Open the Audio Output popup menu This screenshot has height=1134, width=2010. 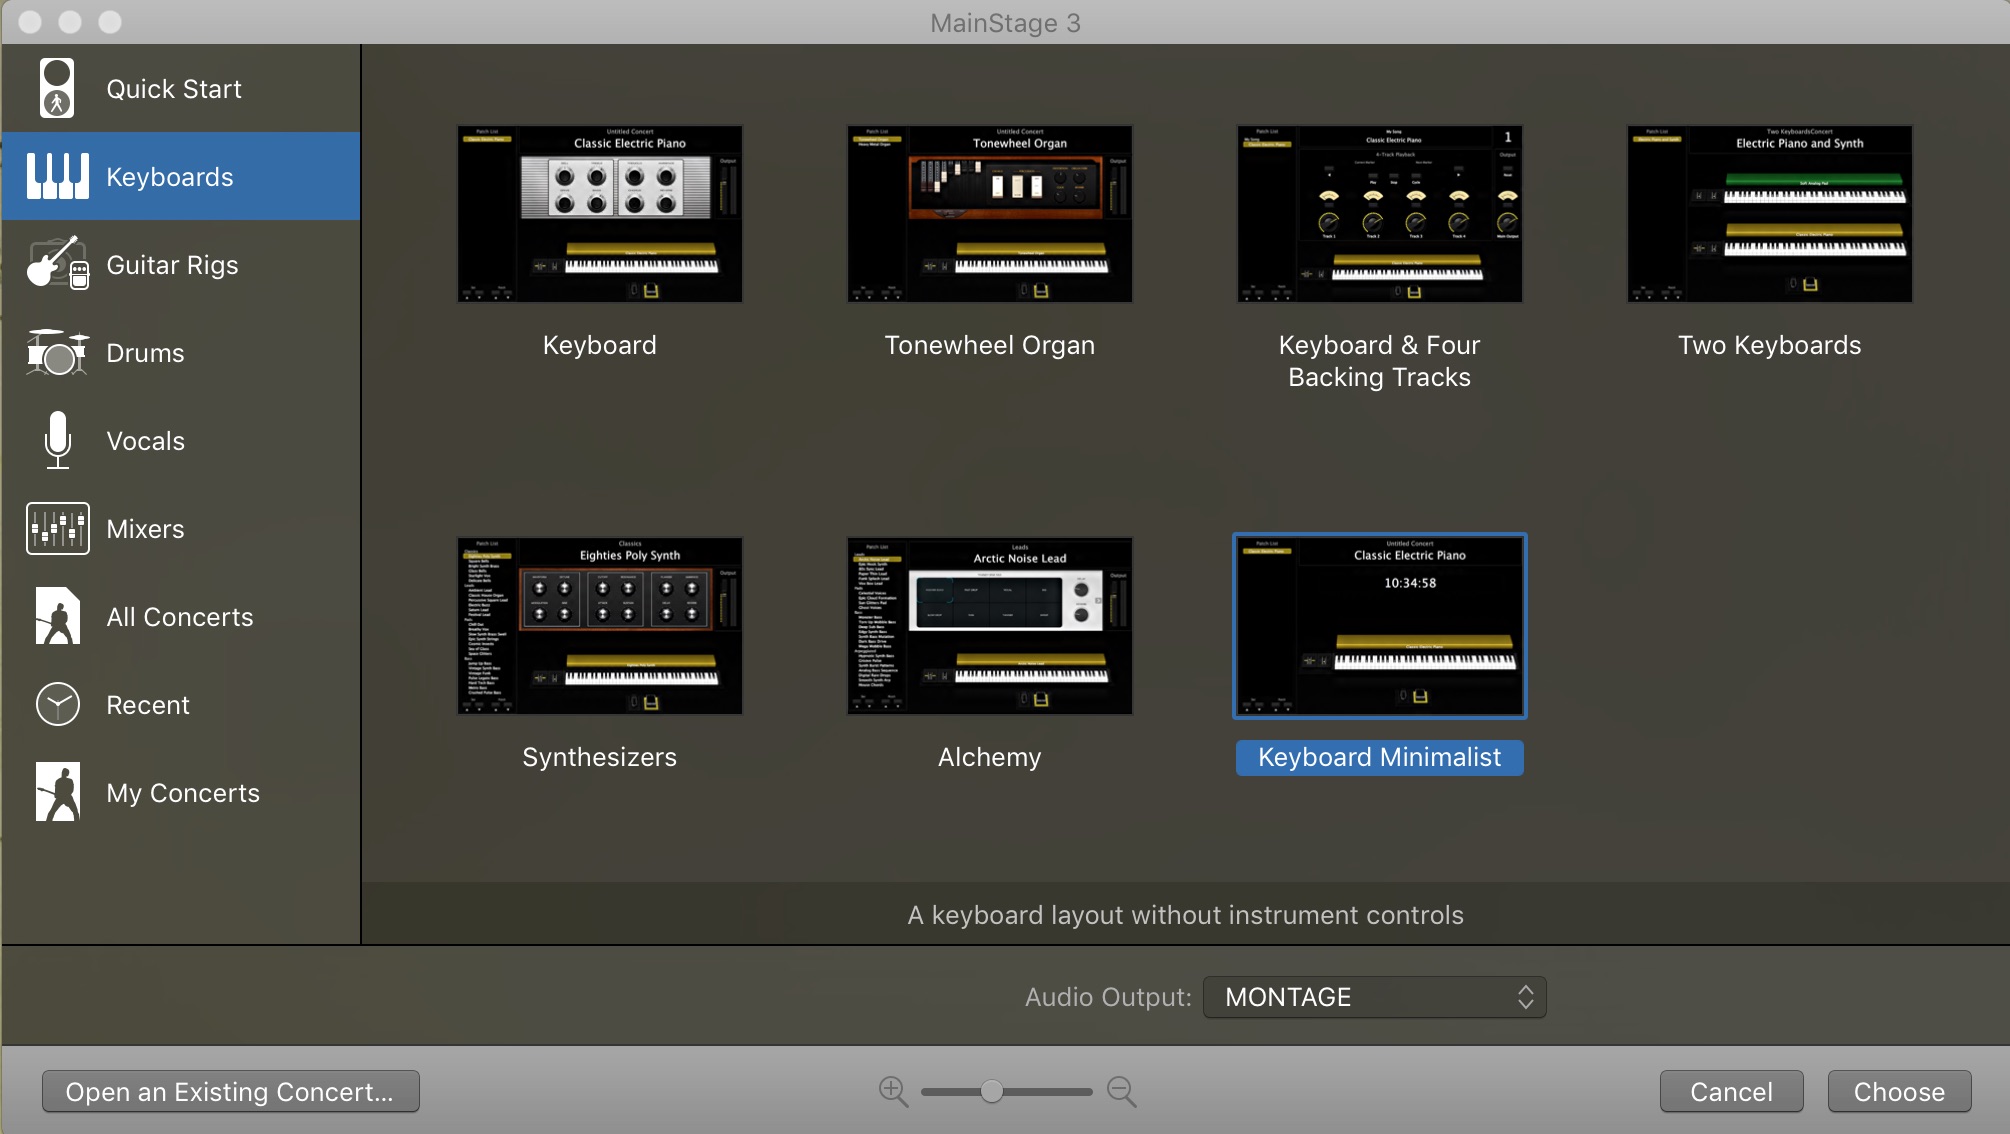pos(1373,997)
